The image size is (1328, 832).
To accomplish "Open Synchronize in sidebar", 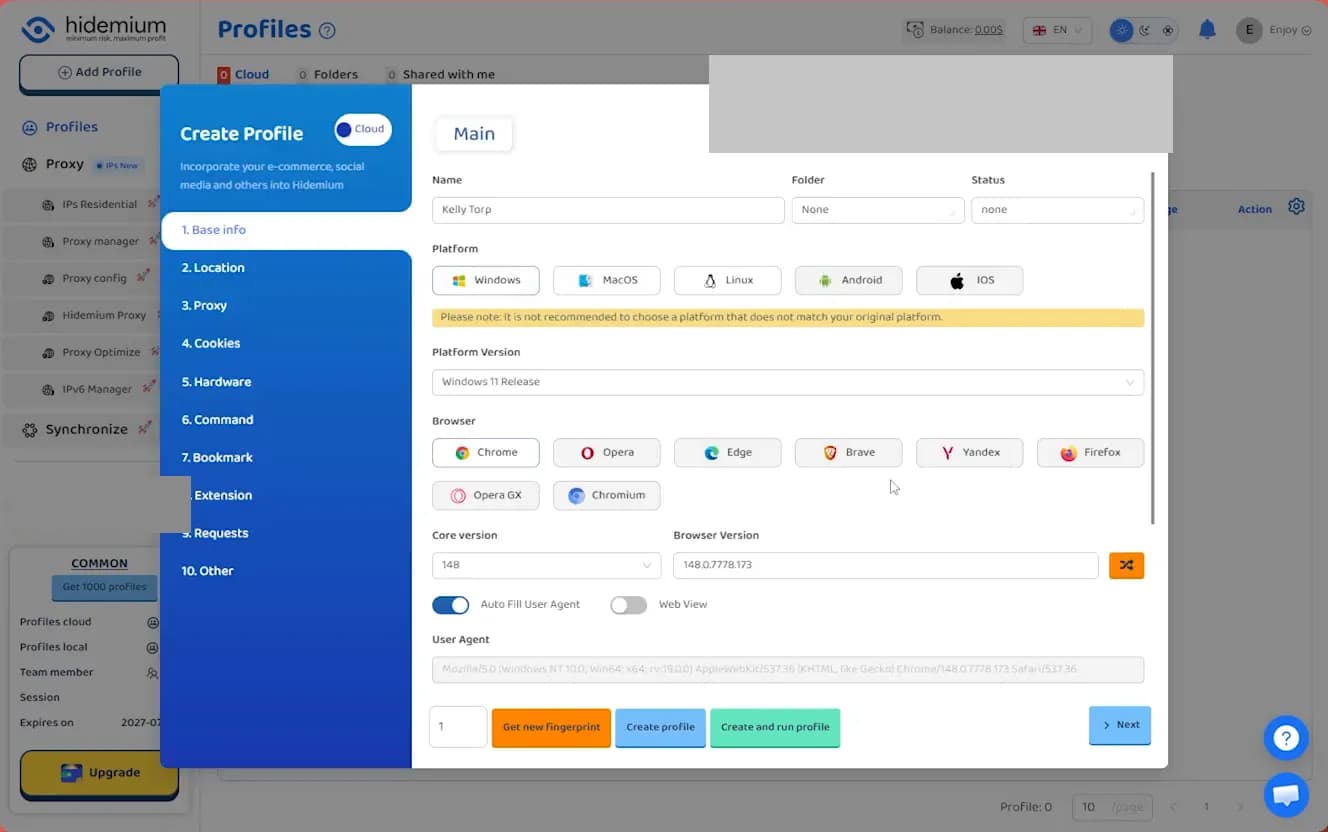I will pyautogui.click(x=86, y=429).
